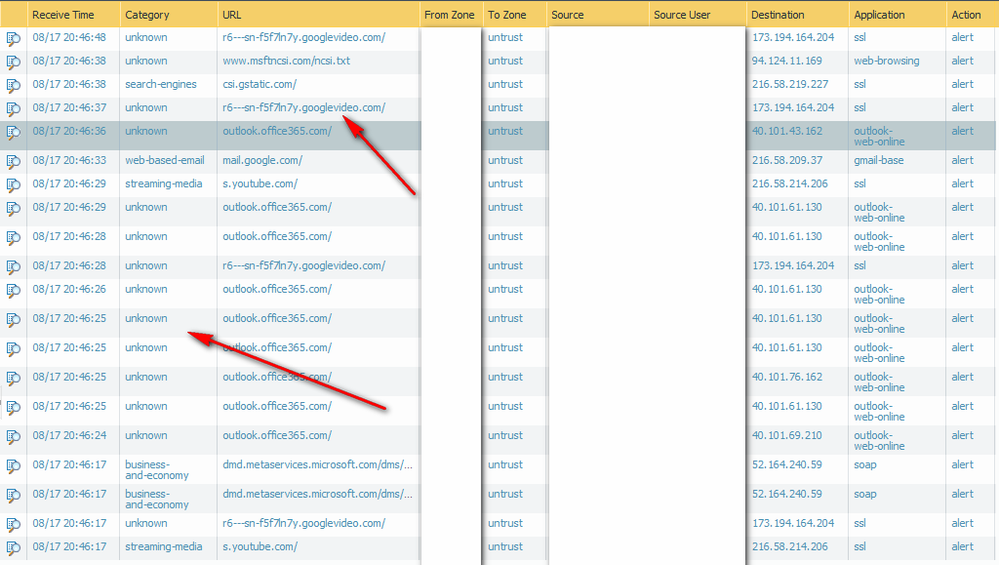Select the search-engines category cell
This screenshot has height=565, width=999.
(161, 84)
